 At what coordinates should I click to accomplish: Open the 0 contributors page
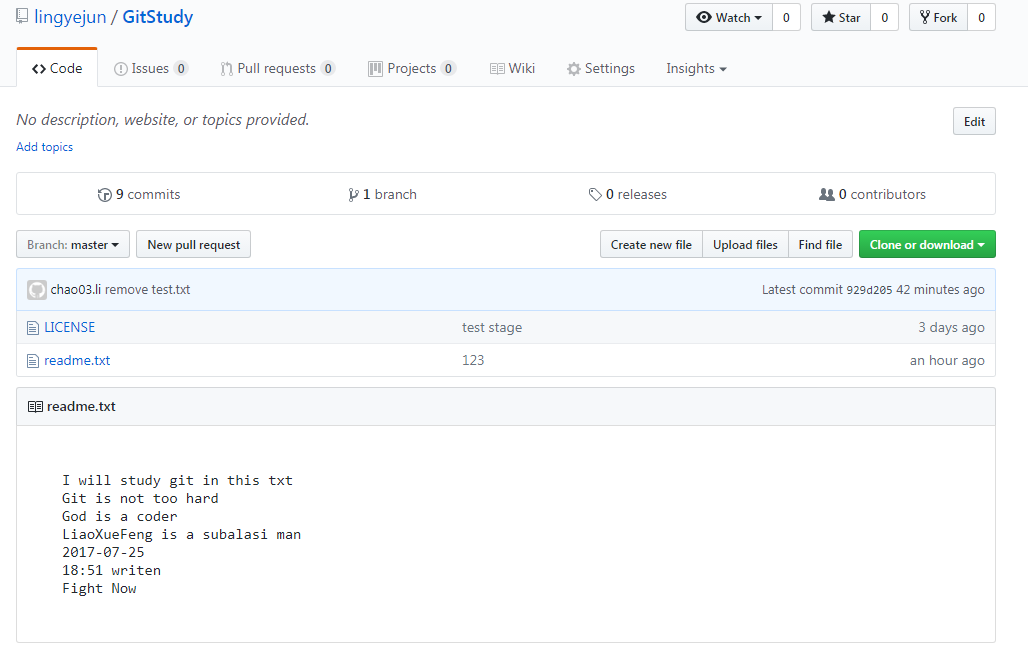[x=873, y=195]
